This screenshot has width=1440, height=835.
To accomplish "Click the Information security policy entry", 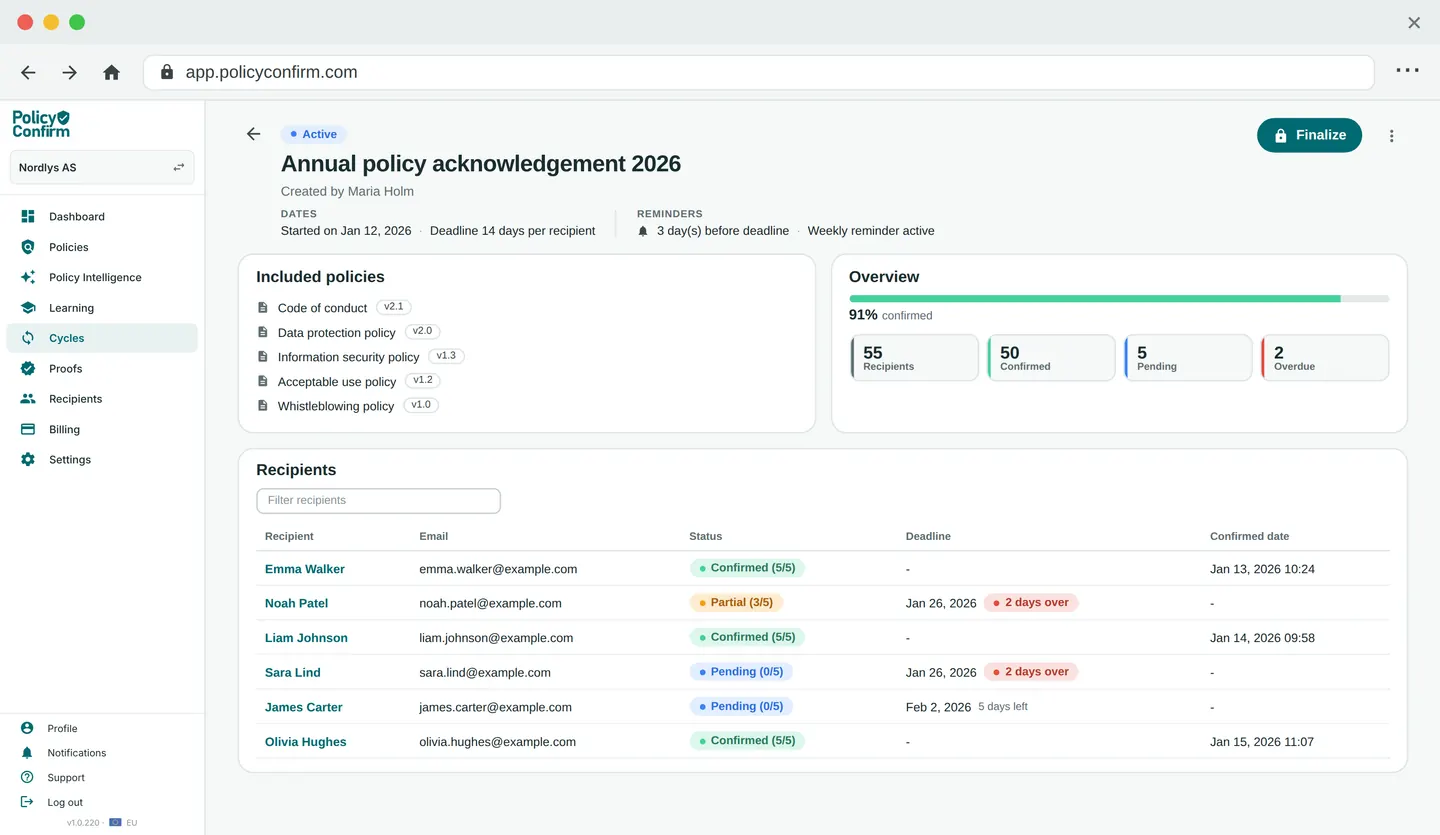I will click(x=349, y=357).
